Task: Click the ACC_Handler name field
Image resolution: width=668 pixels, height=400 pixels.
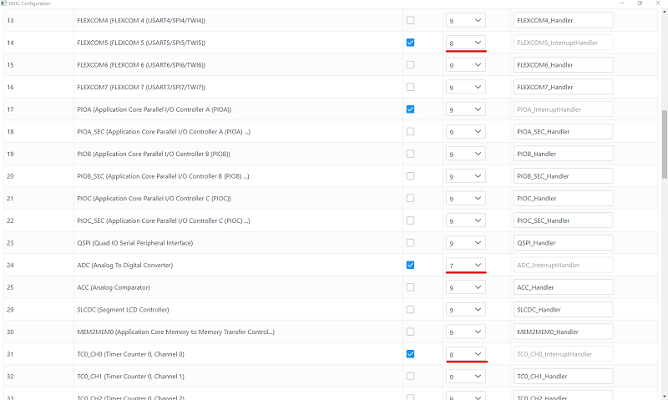Action: coord(562,287)
